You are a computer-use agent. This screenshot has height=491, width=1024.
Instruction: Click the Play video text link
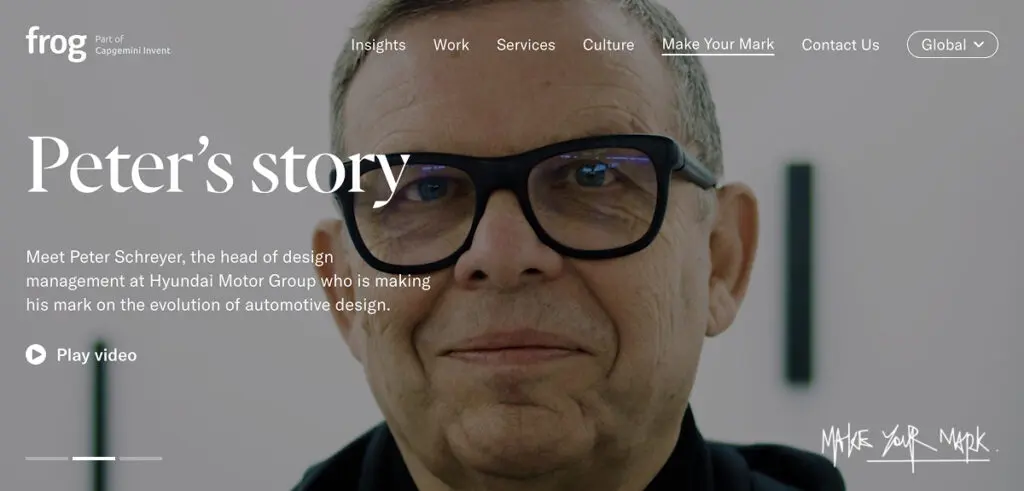pyautogui.click(x=97, y=355)
